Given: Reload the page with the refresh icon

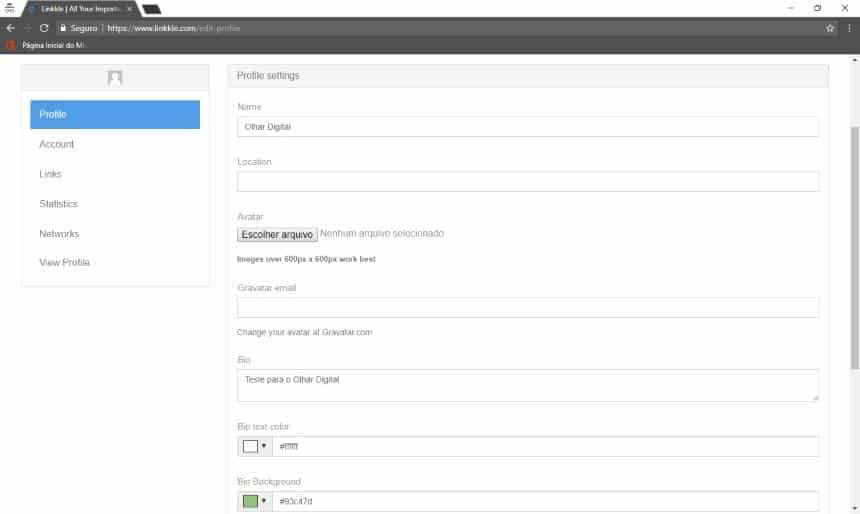Looking at the screenshot, I should coord(44,28).
